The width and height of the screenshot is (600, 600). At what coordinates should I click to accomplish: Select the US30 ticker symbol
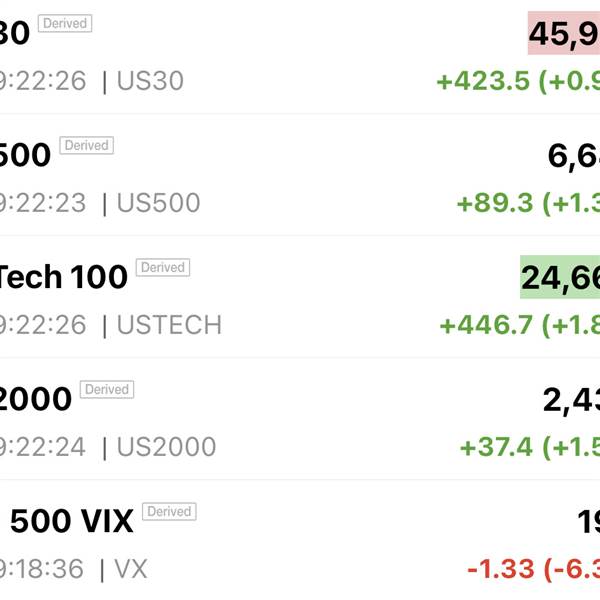click(x=151, y=81)
